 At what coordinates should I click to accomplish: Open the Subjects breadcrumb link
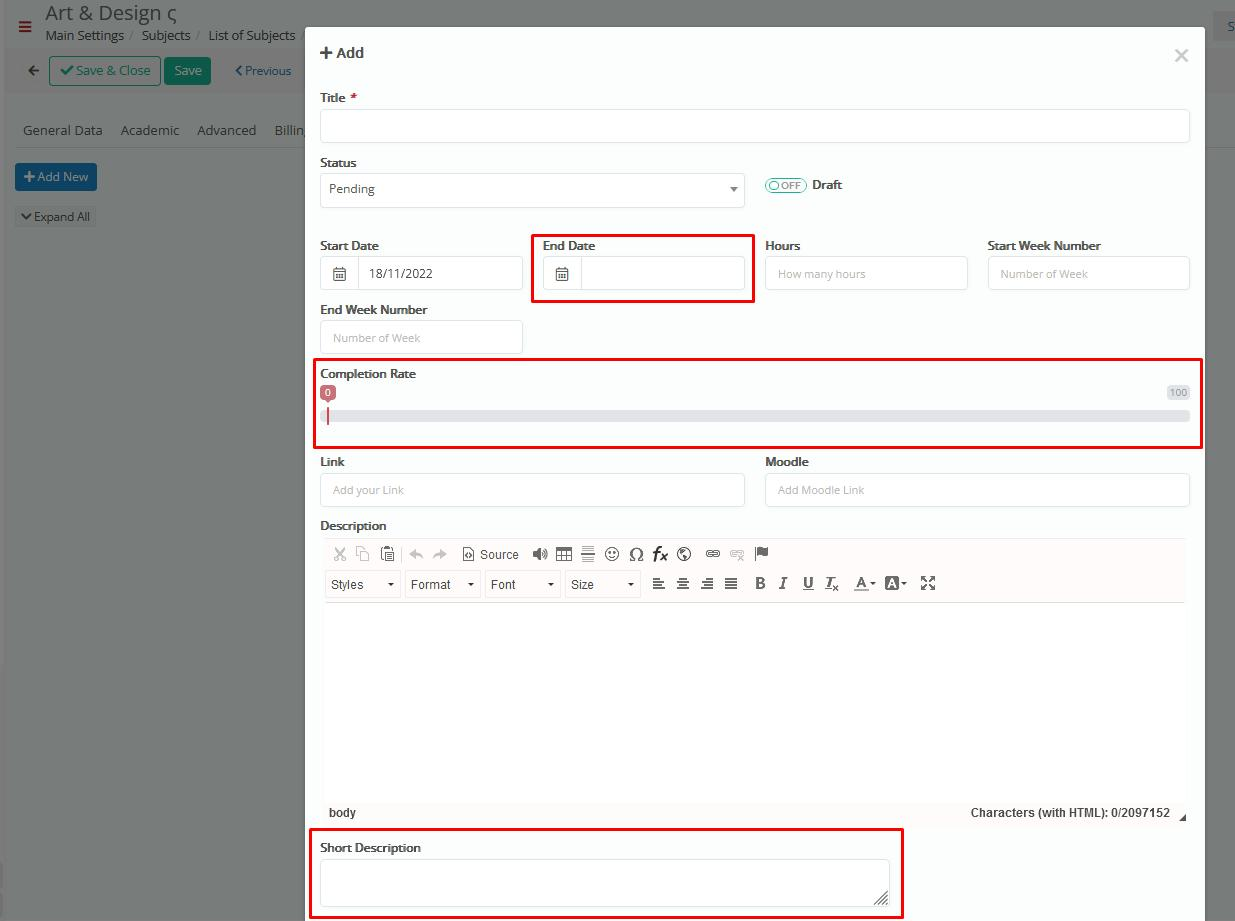tap(166, 35)
